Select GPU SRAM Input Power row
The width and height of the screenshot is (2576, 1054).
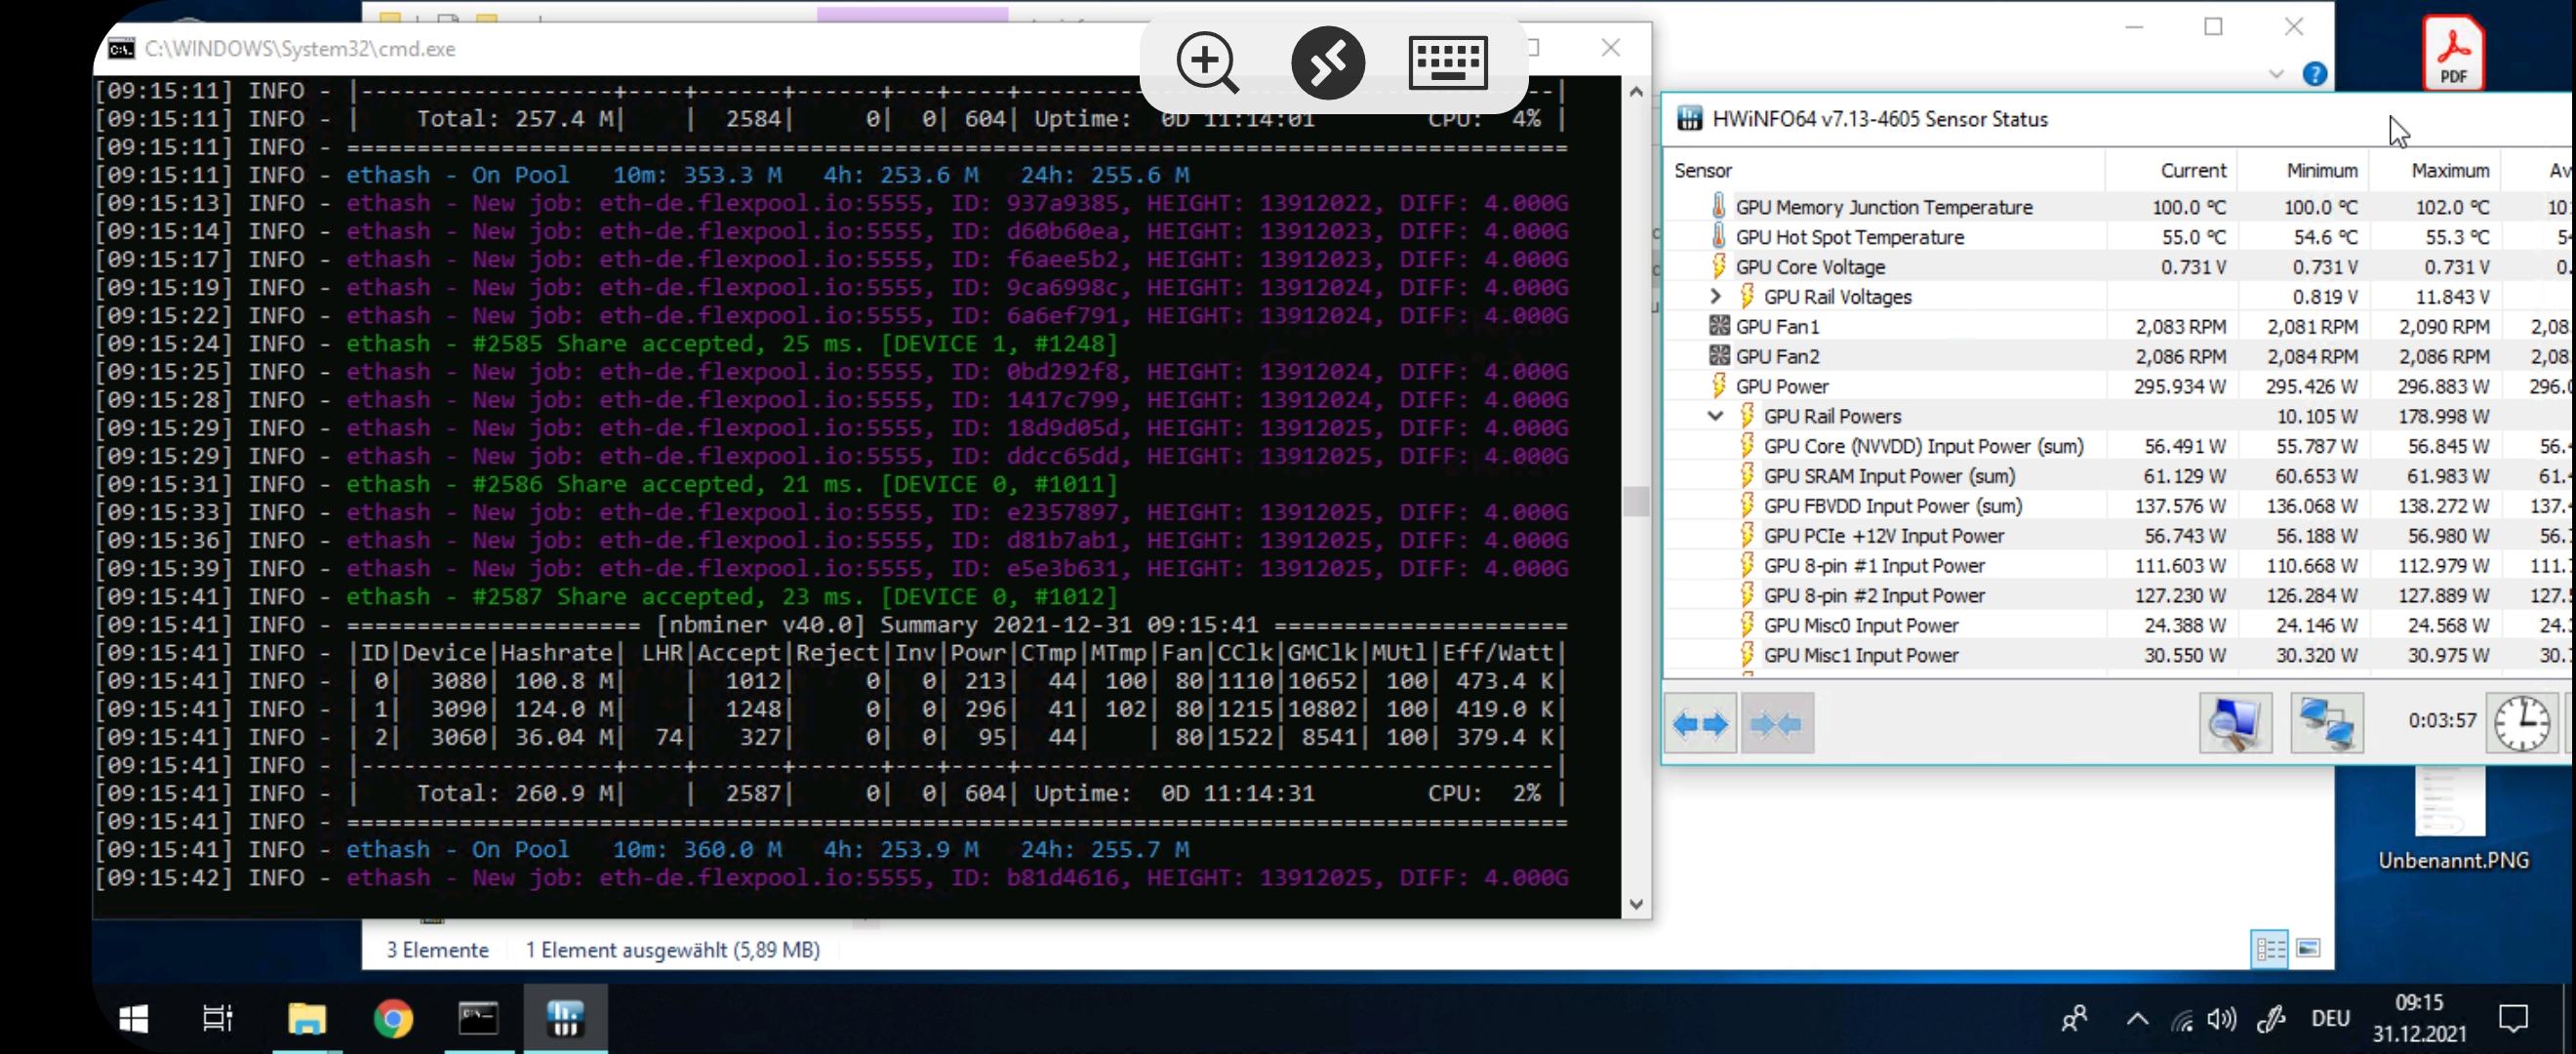tap(2116, 476)
